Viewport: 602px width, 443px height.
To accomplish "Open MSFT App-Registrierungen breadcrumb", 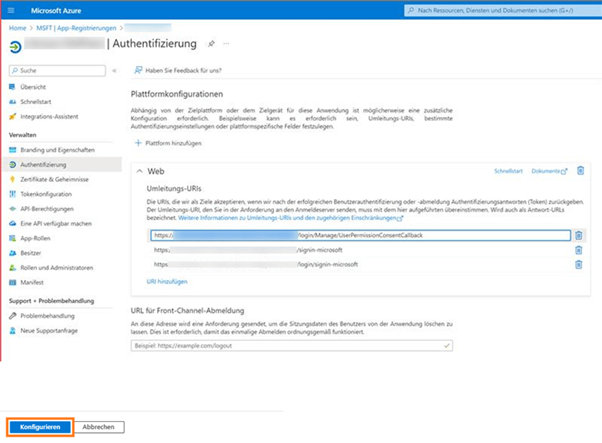I will [x=76, y=28].
